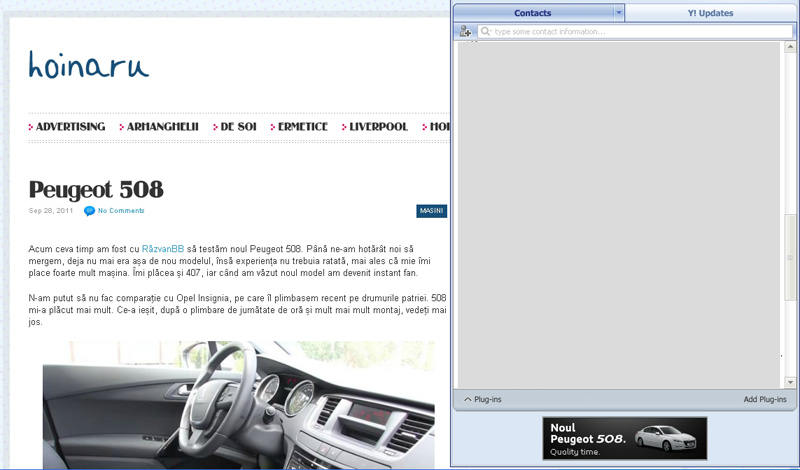This screenshot has width=800, height=470.
Task: Open the ADVERTISING menu item
Action: pyautogui.click(x=70, y=127)
